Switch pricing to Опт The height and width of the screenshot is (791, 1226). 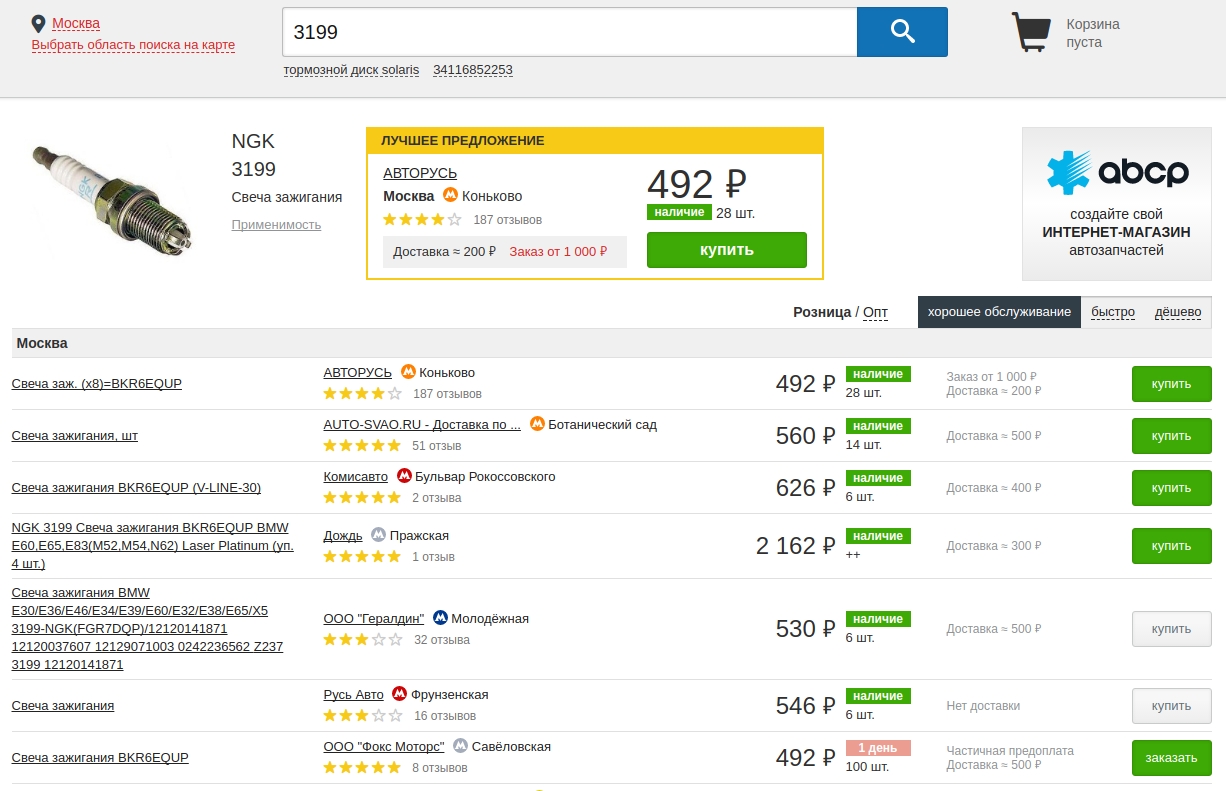click(875, 312)
